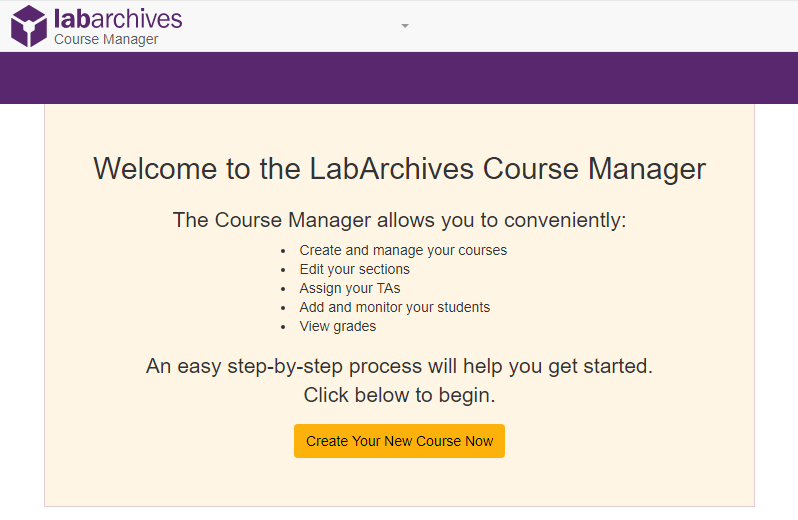The height and width of the screenshot is (520, 798).
Task: Click bullet point beside "Edit your sections"
Action: [284, 270]
